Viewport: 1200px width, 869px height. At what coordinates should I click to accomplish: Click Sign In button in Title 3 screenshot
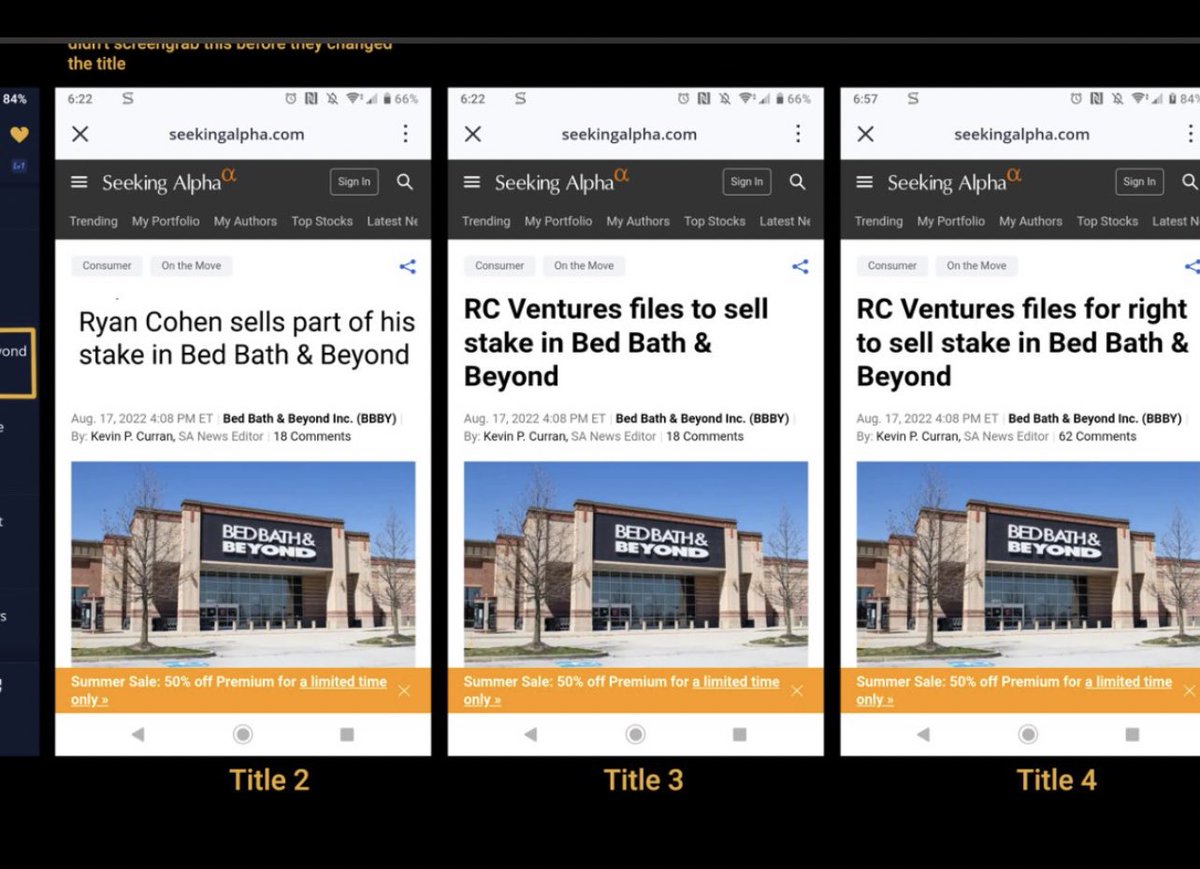tap(747, 182)
